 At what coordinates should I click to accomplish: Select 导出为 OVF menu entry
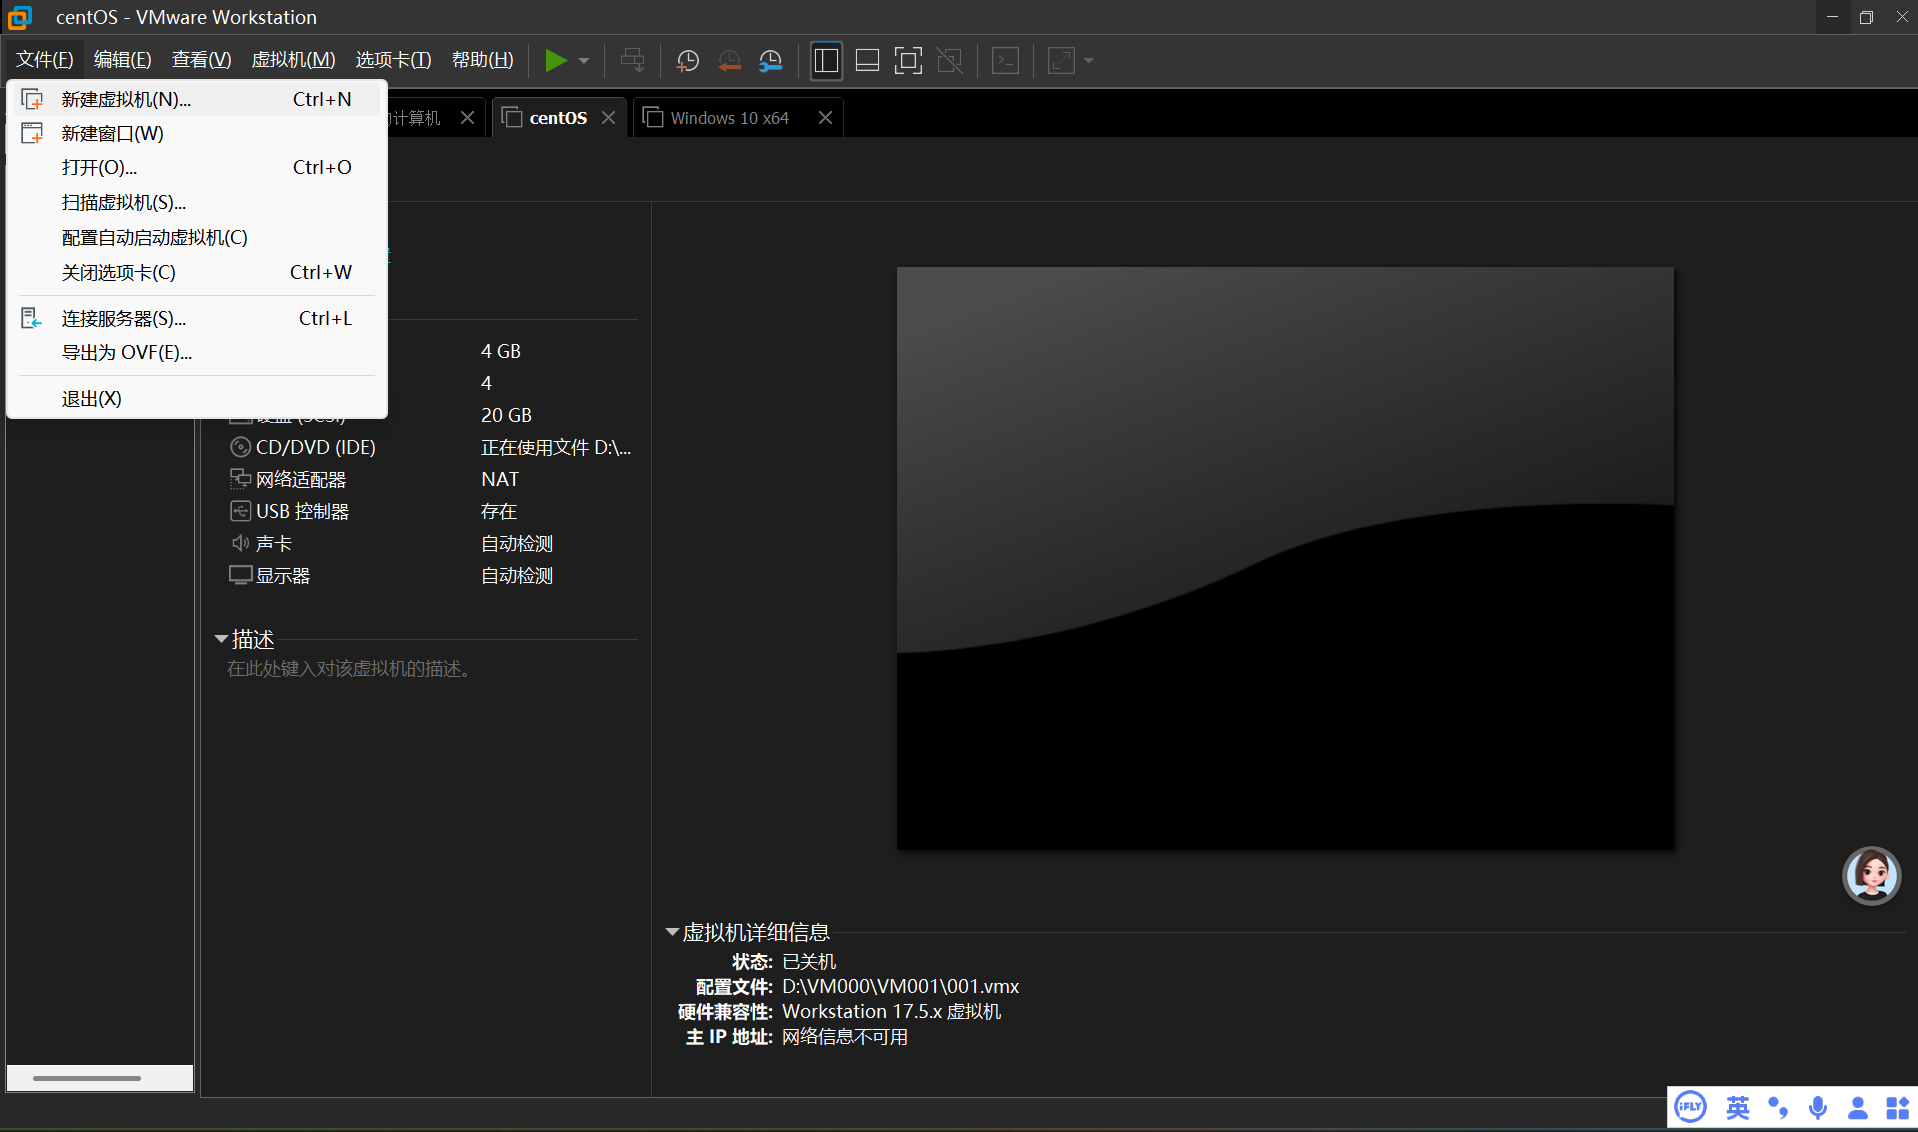click(x=197, y=352)
